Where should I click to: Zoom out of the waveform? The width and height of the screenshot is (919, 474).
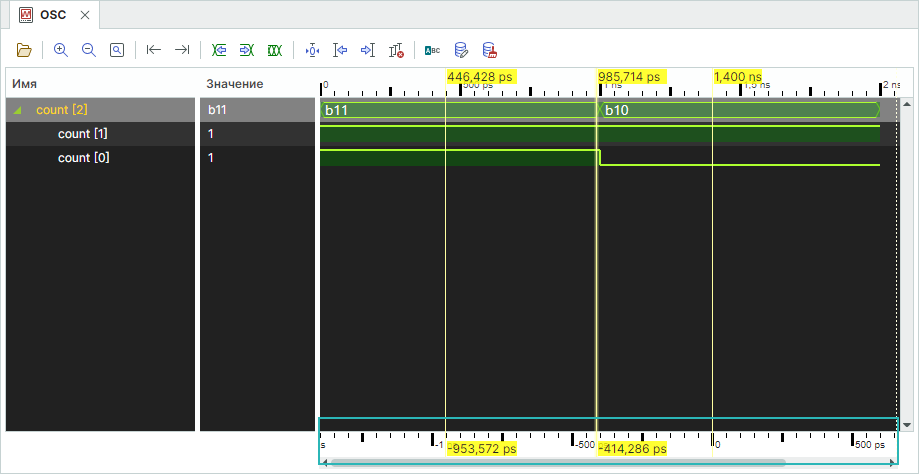89,50
